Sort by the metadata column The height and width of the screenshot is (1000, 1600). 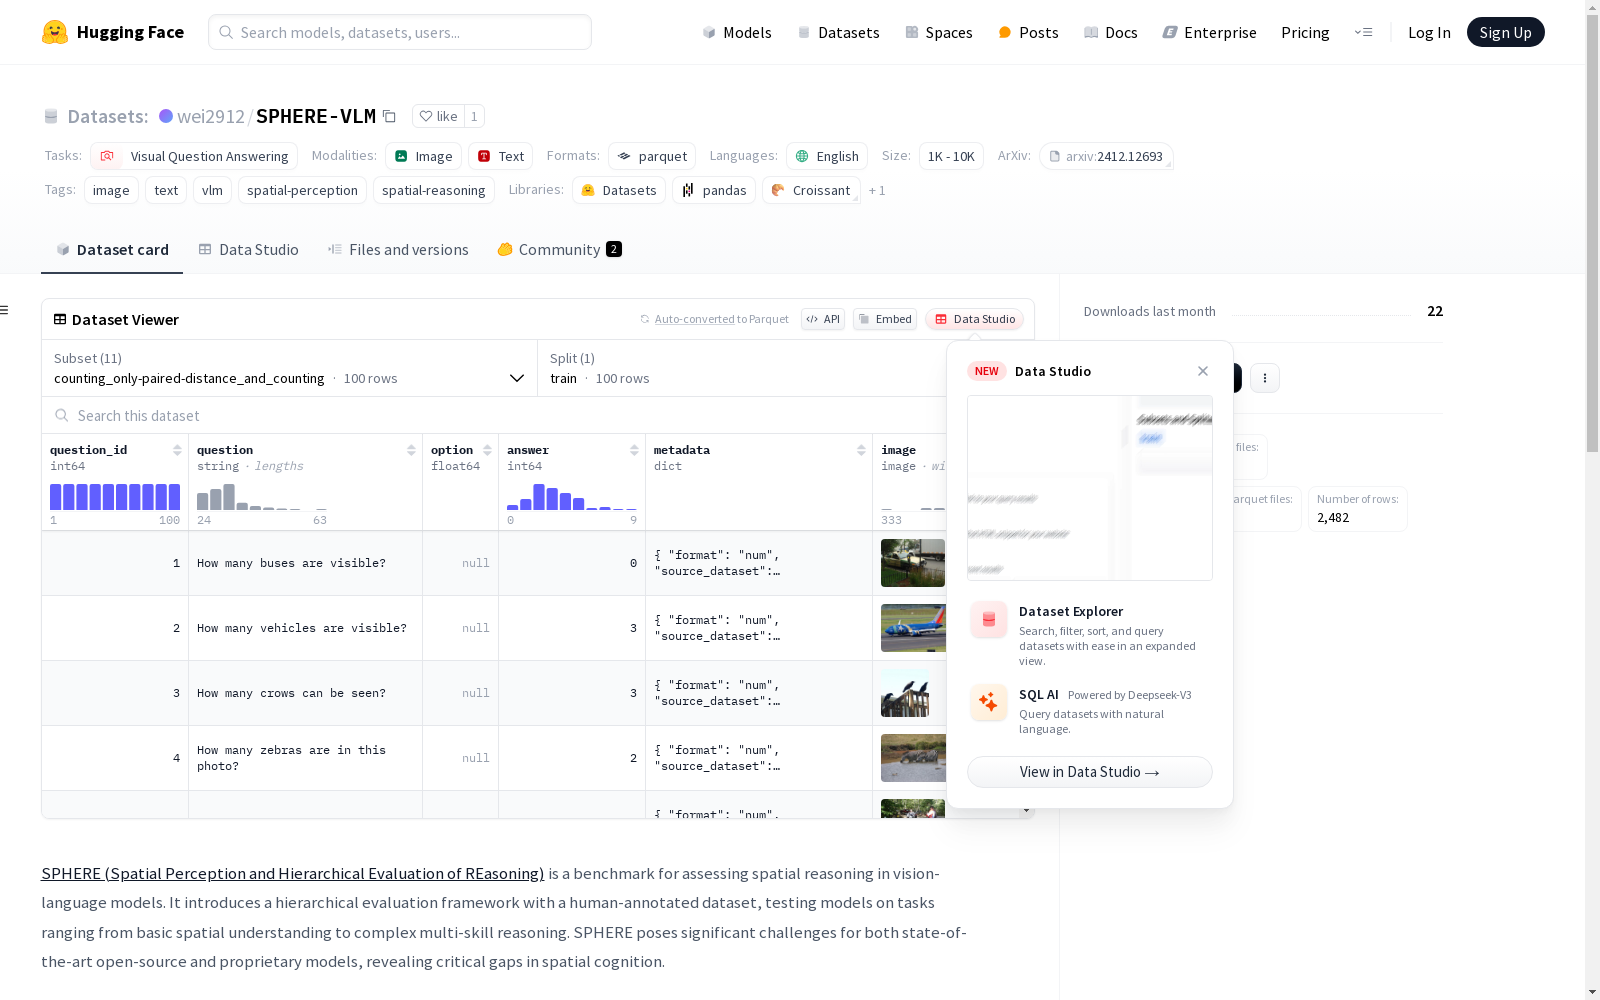click(861, 450)
